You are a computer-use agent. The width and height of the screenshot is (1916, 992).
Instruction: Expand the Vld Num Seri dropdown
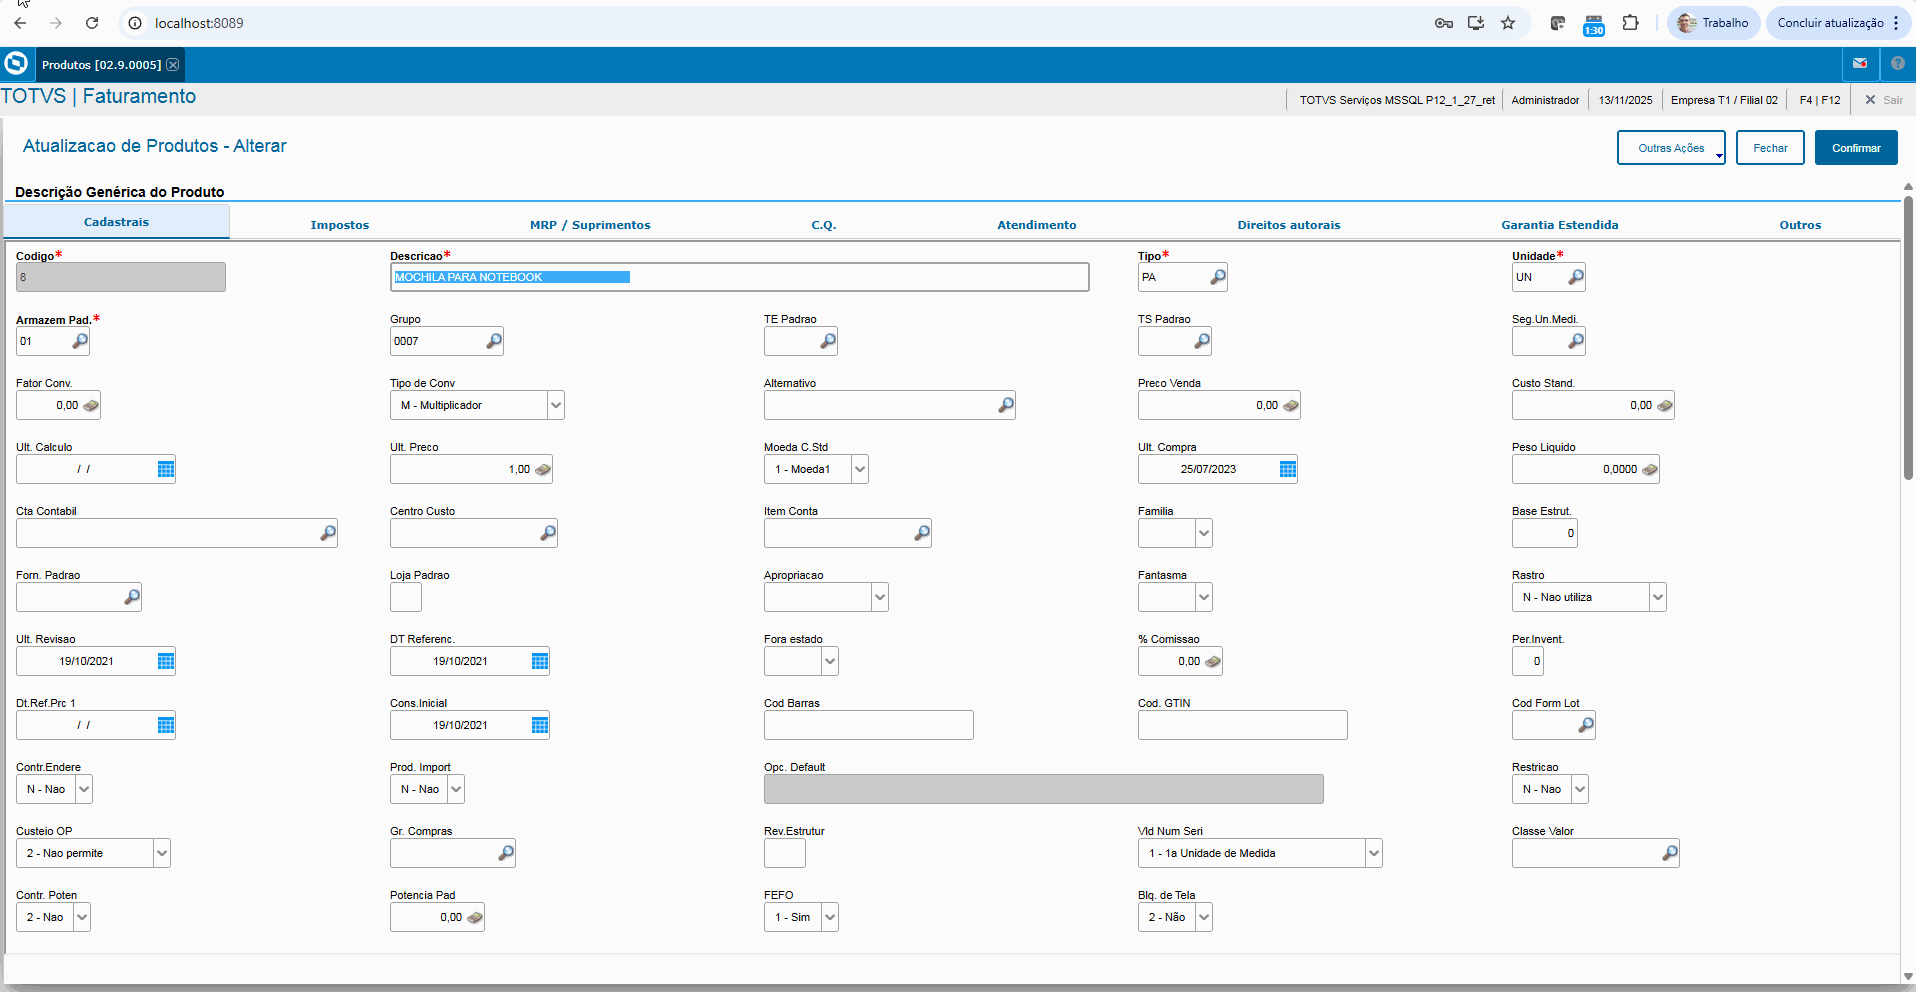[1374, 853]
